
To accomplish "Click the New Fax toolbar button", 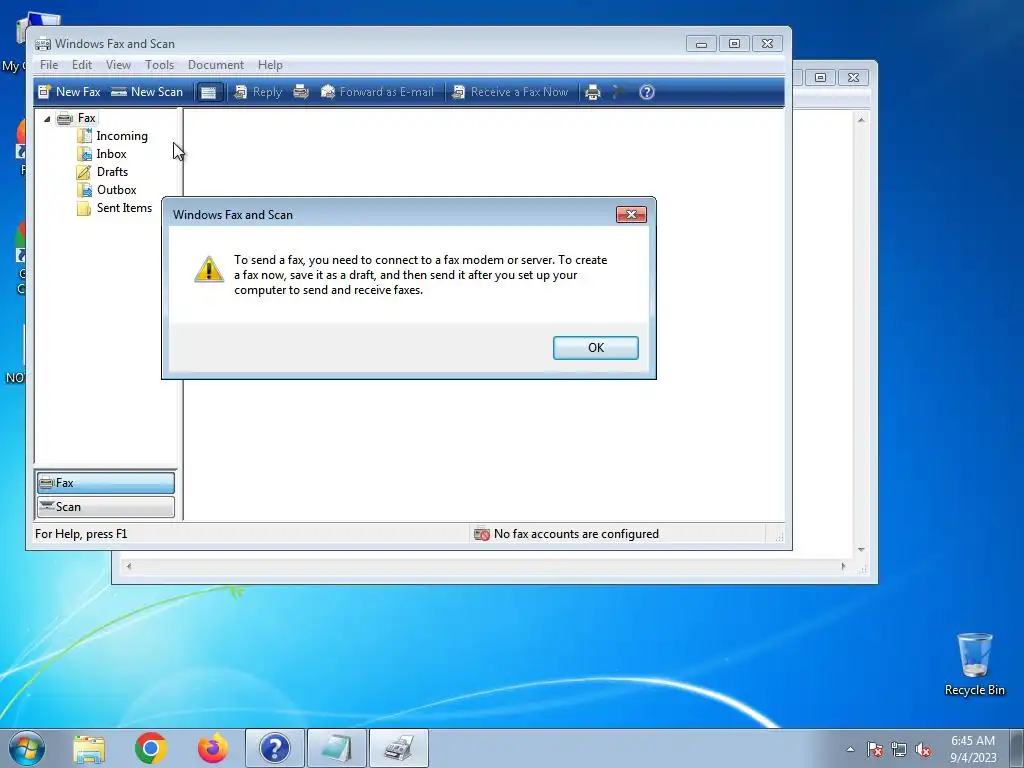I will [69, 92].
